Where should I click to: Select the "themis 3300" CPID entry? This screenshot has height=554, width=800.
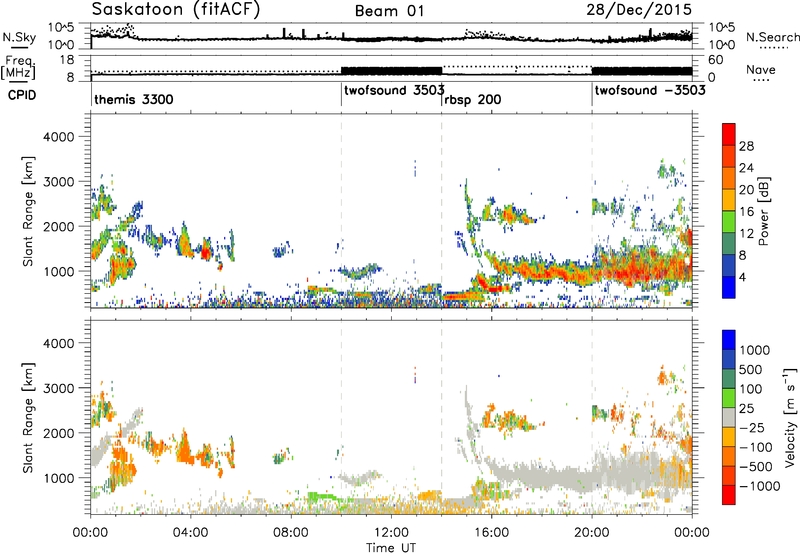pyautogui.click(x=134, y=99)
